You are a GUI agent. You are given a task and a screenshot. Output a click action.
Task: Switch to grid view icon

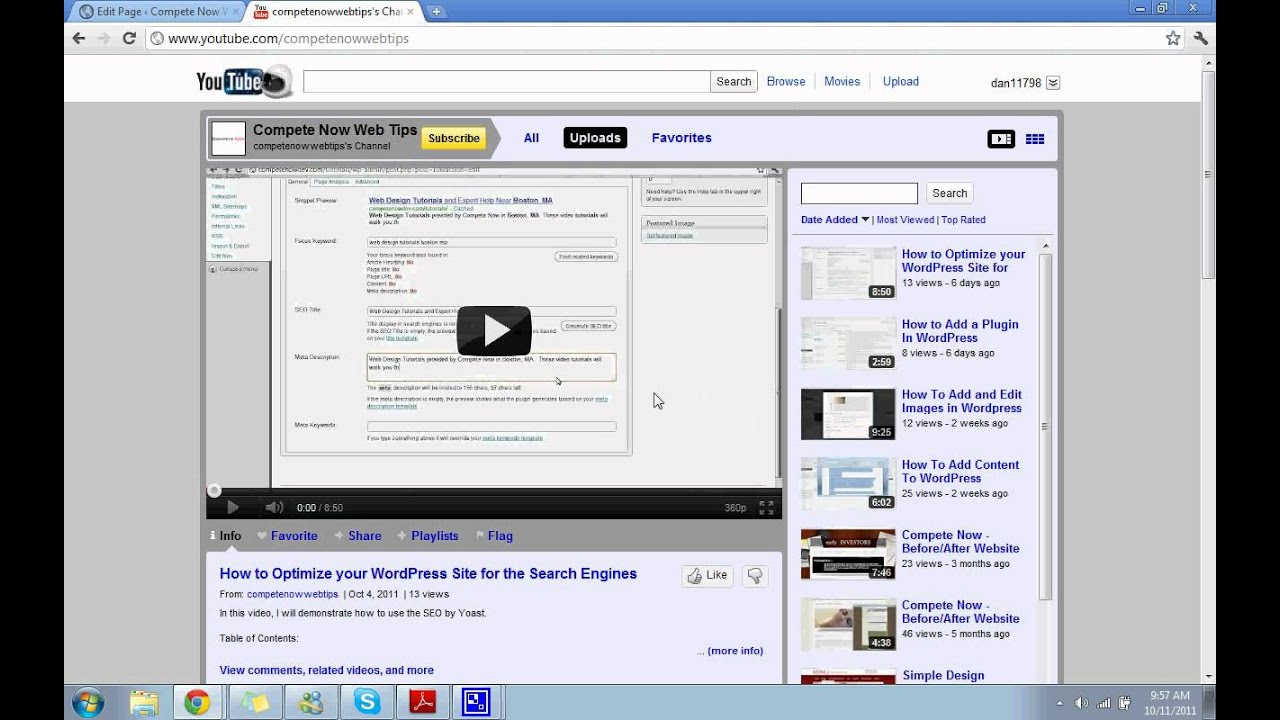click(x=1035, y=139)
